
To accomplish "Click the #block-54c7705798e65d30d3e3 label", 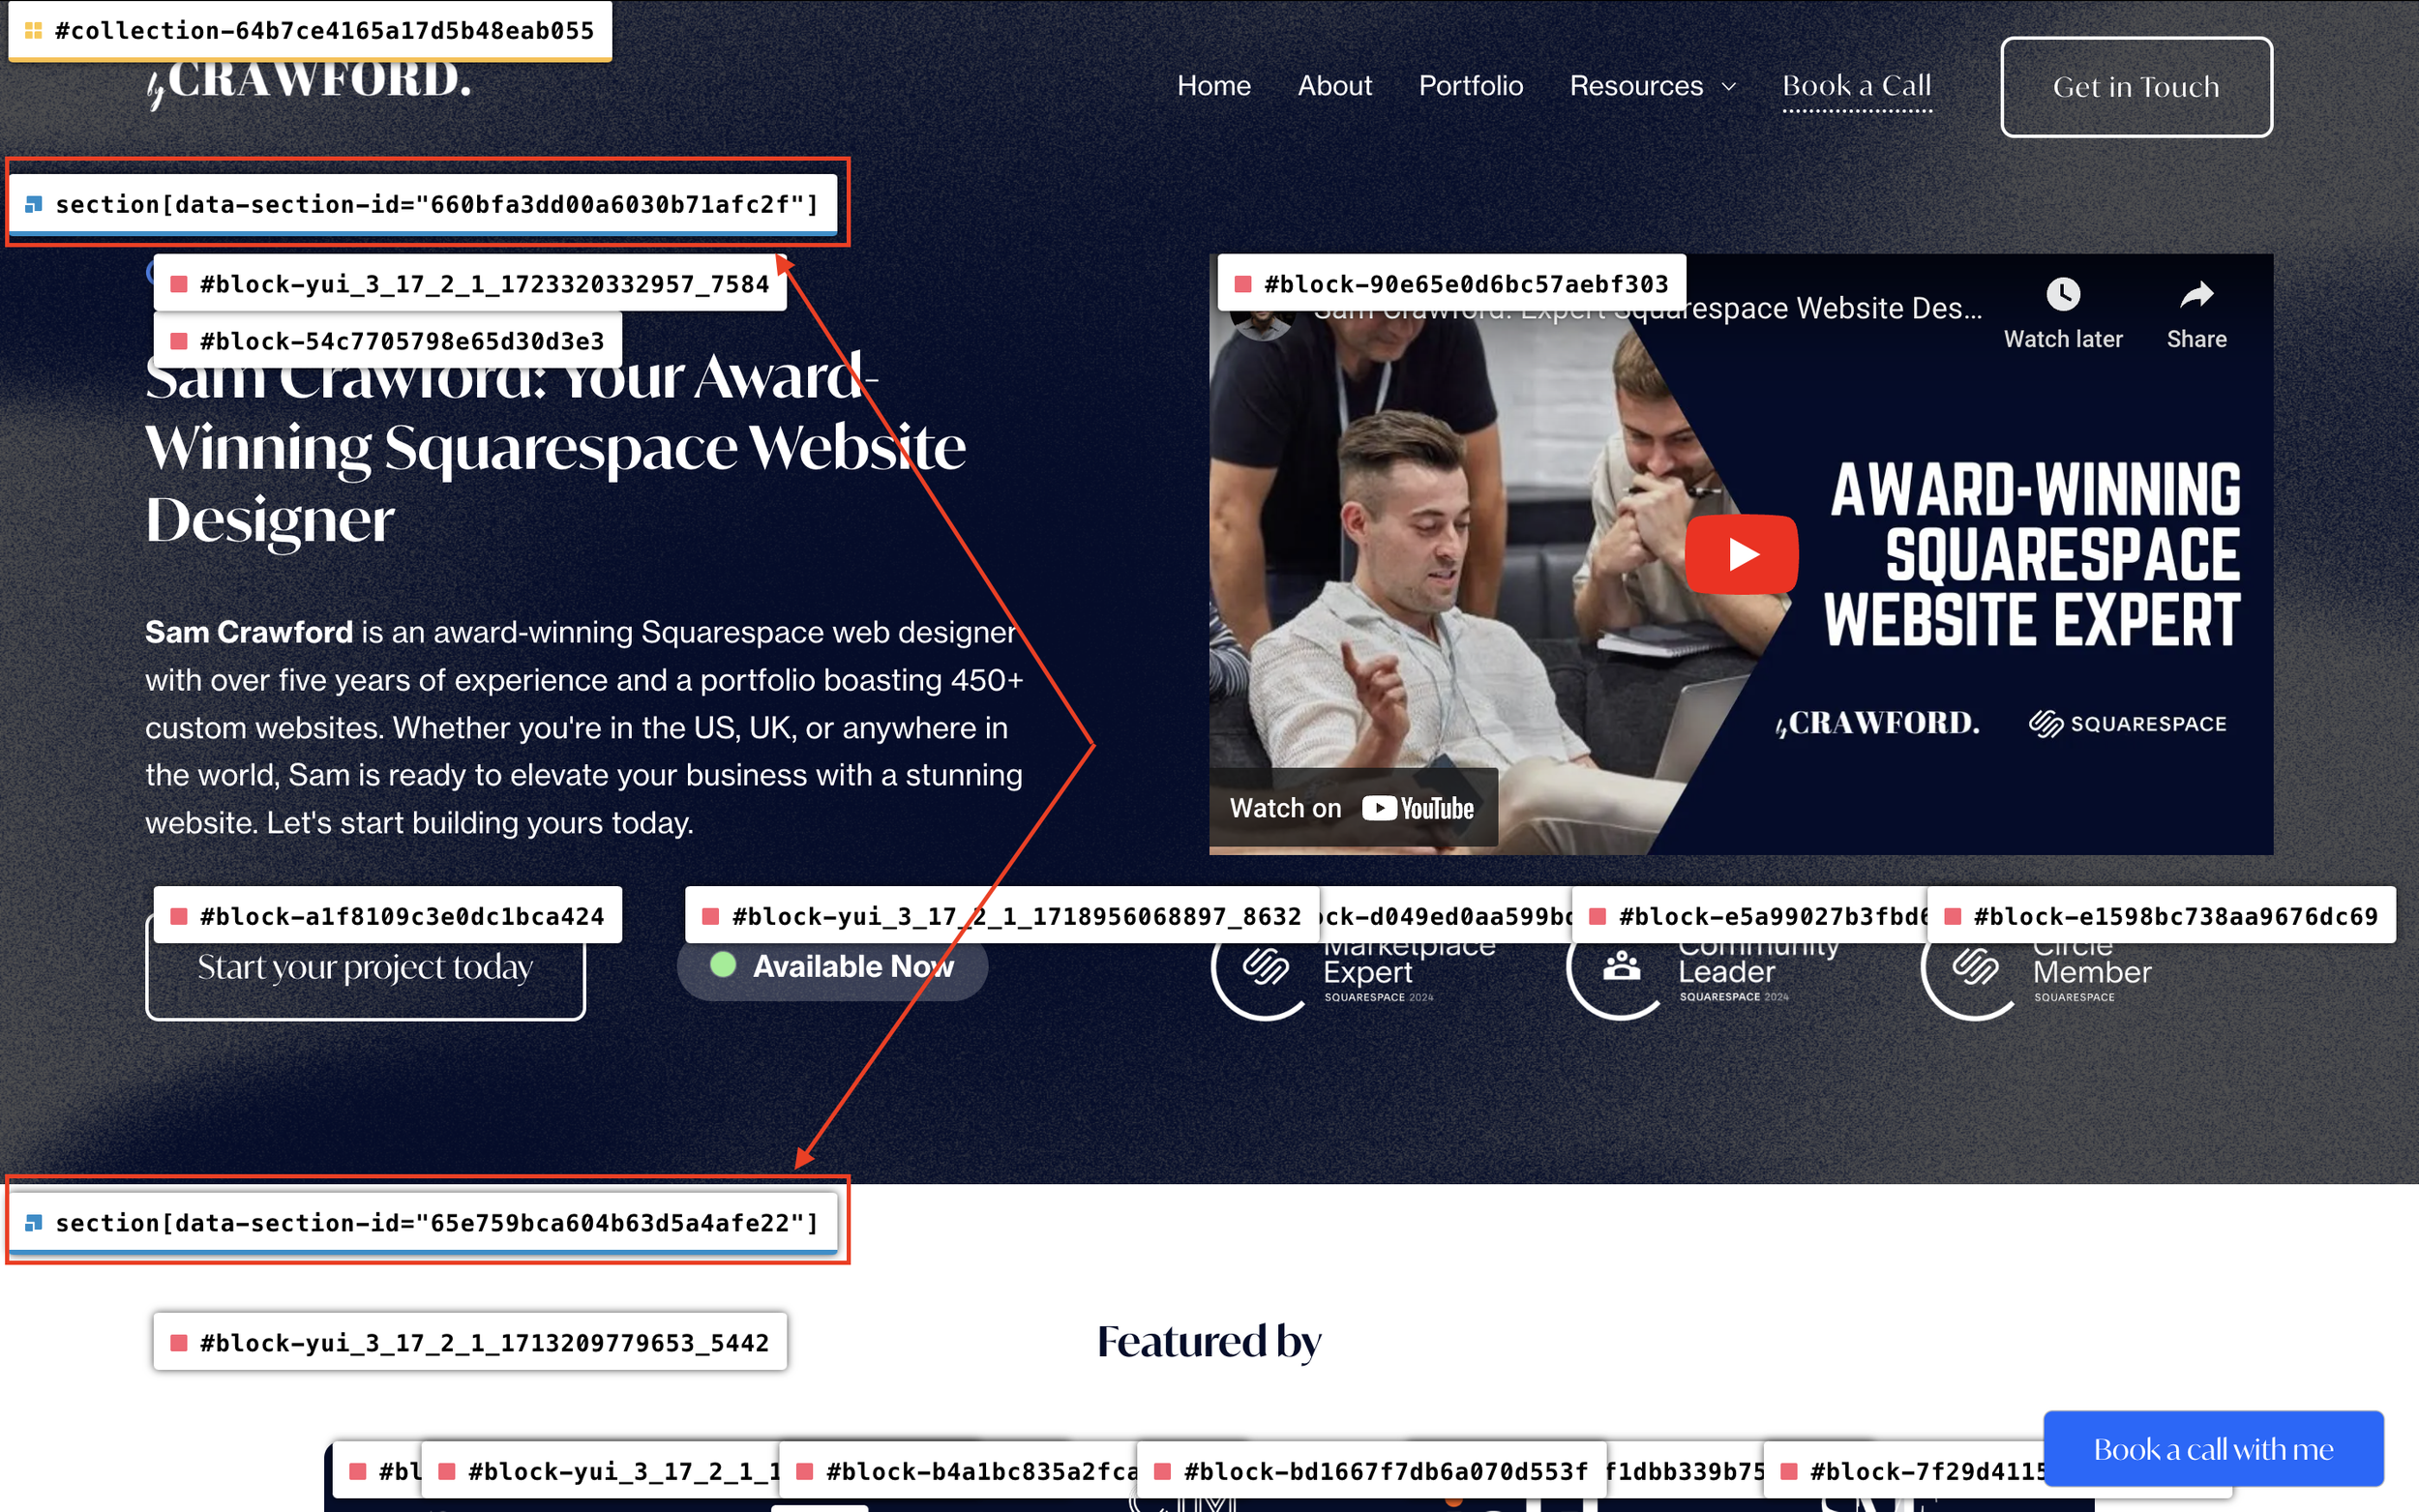I will tap(387, 341).
